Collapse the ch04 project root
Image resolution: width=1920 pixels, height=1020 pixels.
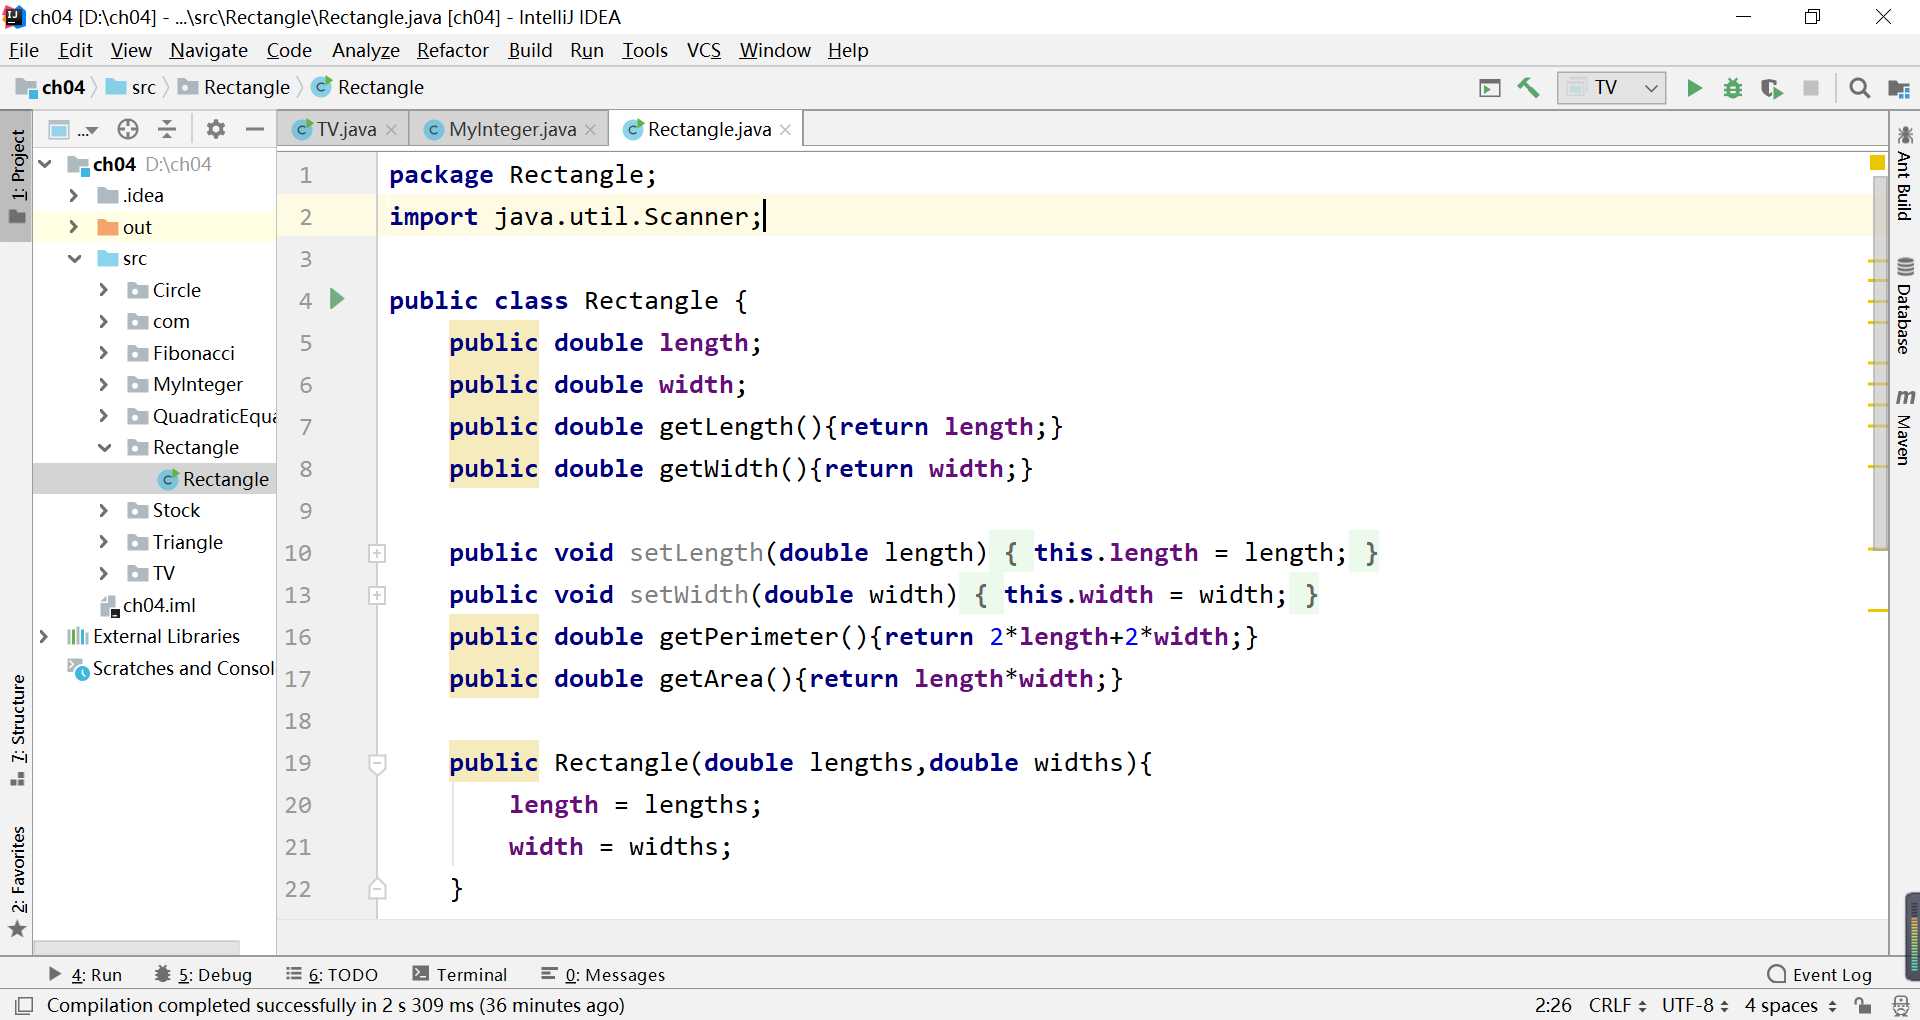[45, 164]
